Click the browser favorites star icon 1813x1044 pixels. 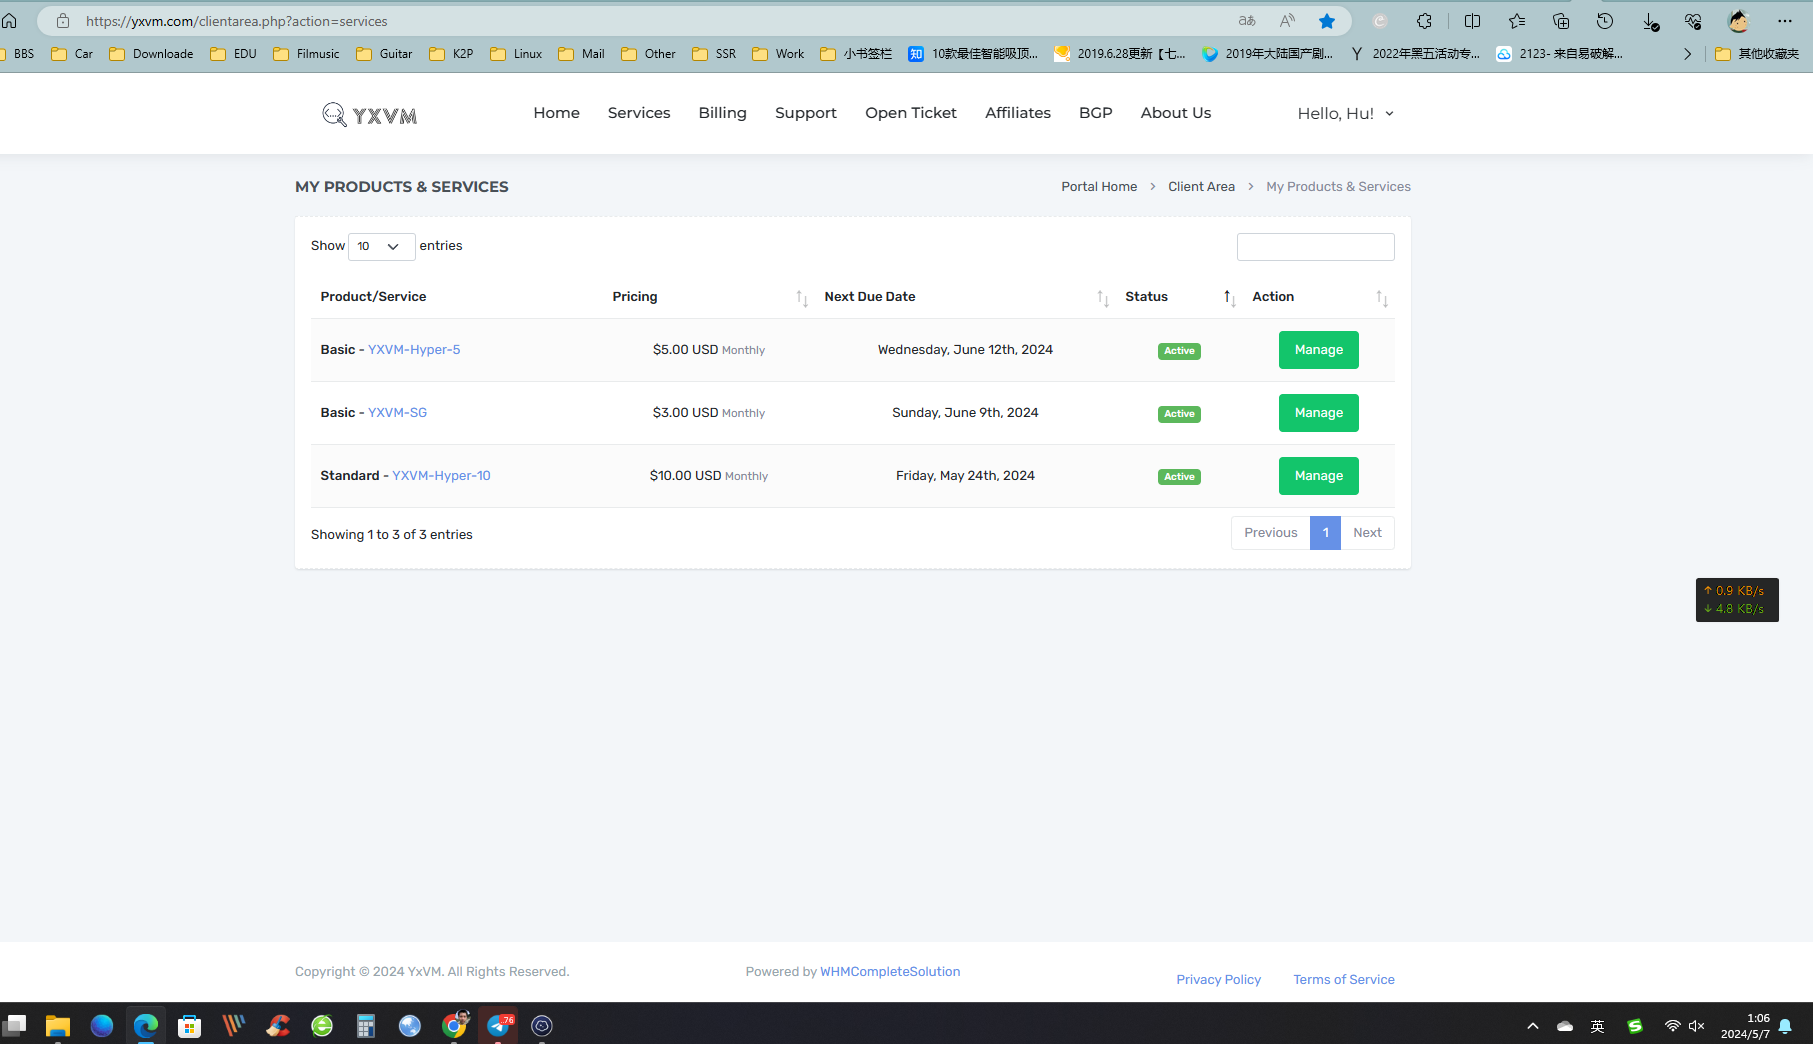pyautogui.click(x=1326, y=21)
